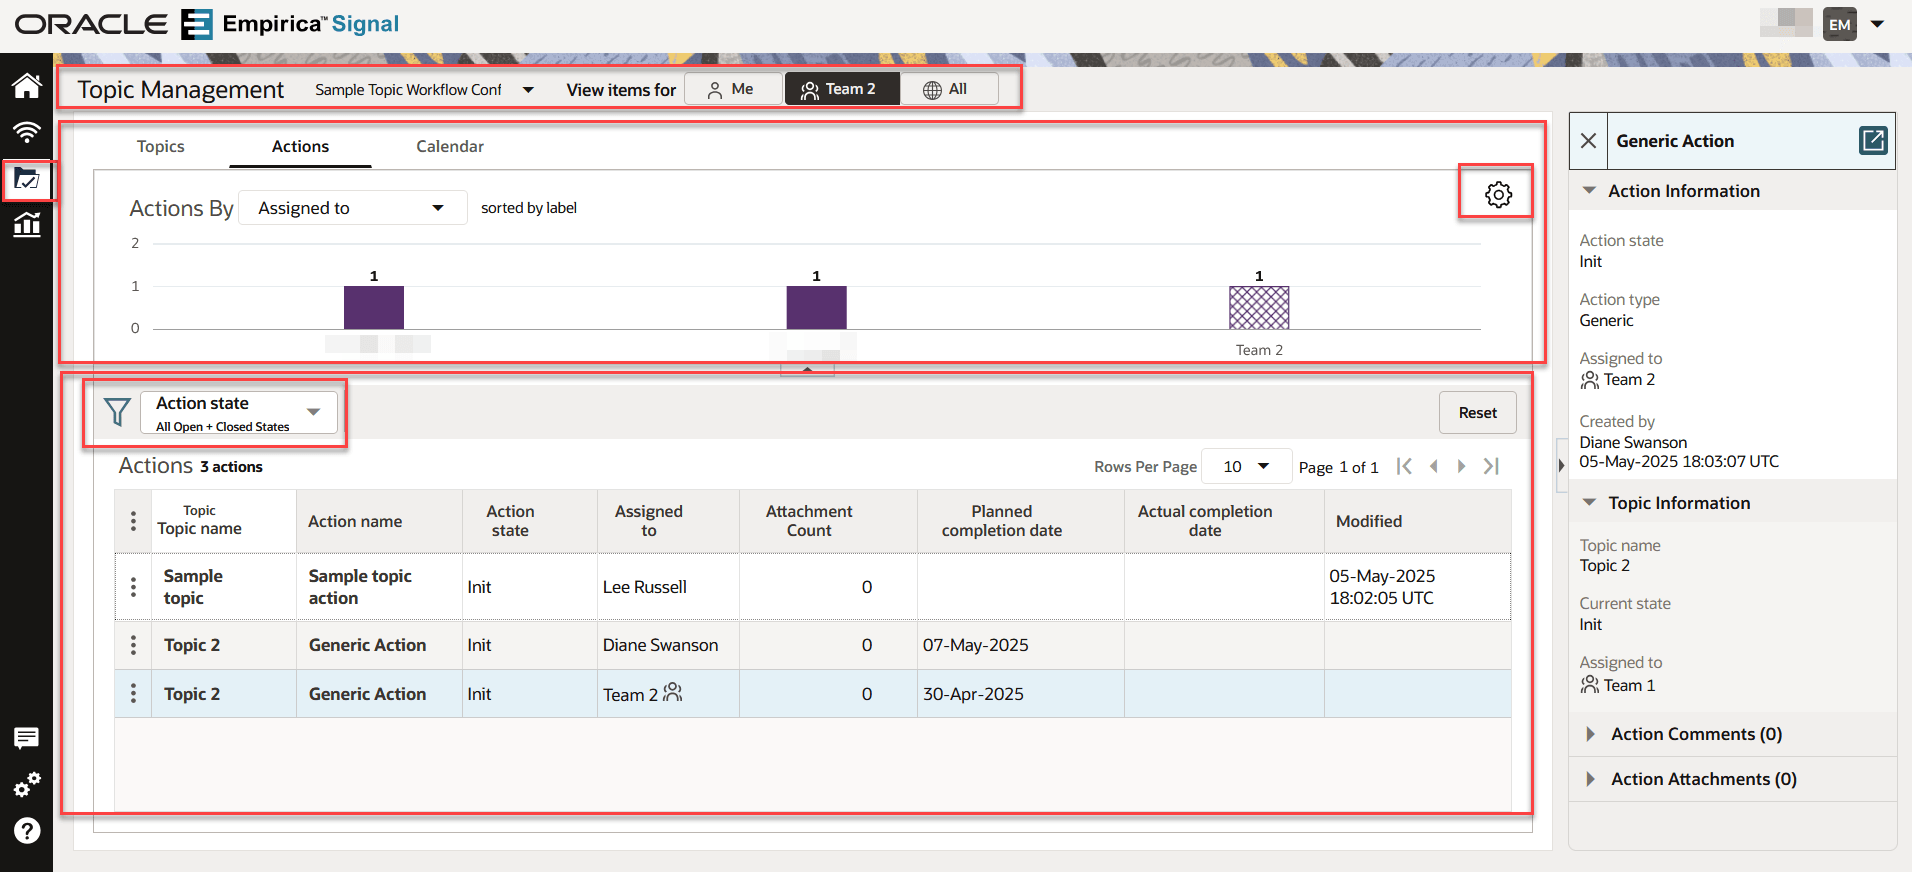Open the Data Analysis sidebar icon
This screenshot has width=1912, height=872.
click(x=27, y=225)
